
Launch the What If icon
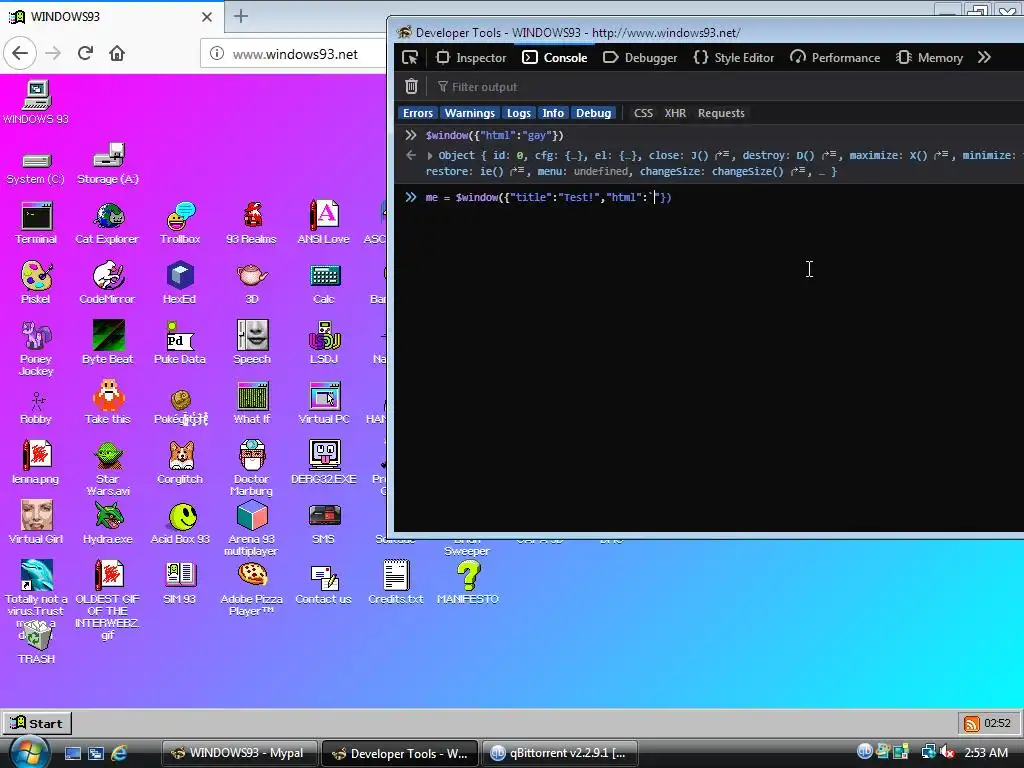[252, 403]
